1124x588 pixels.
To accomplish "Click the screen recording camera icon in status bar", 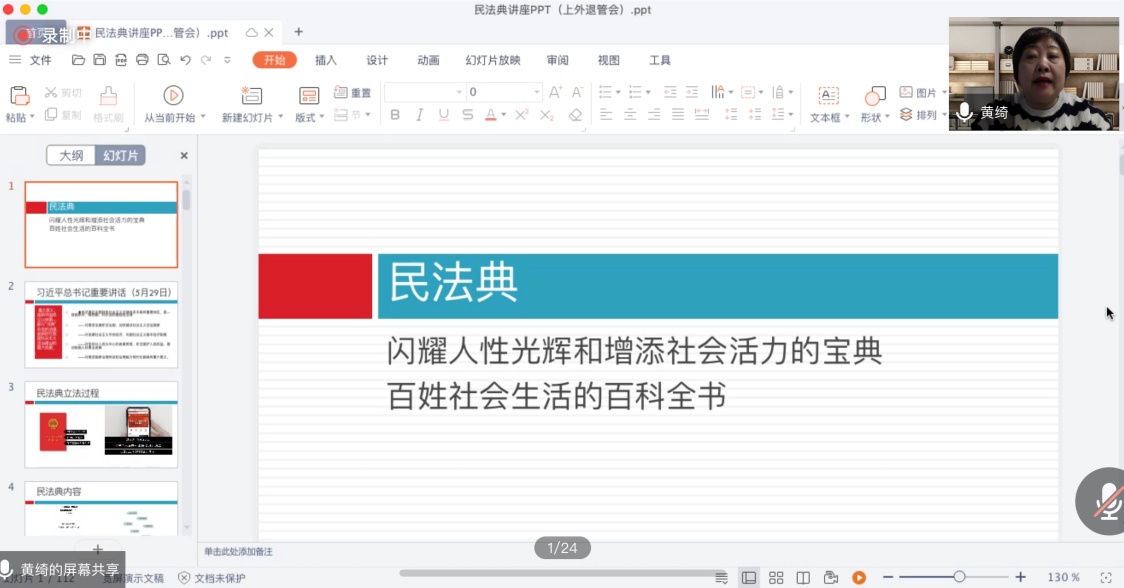I will [x=831, y=577].
